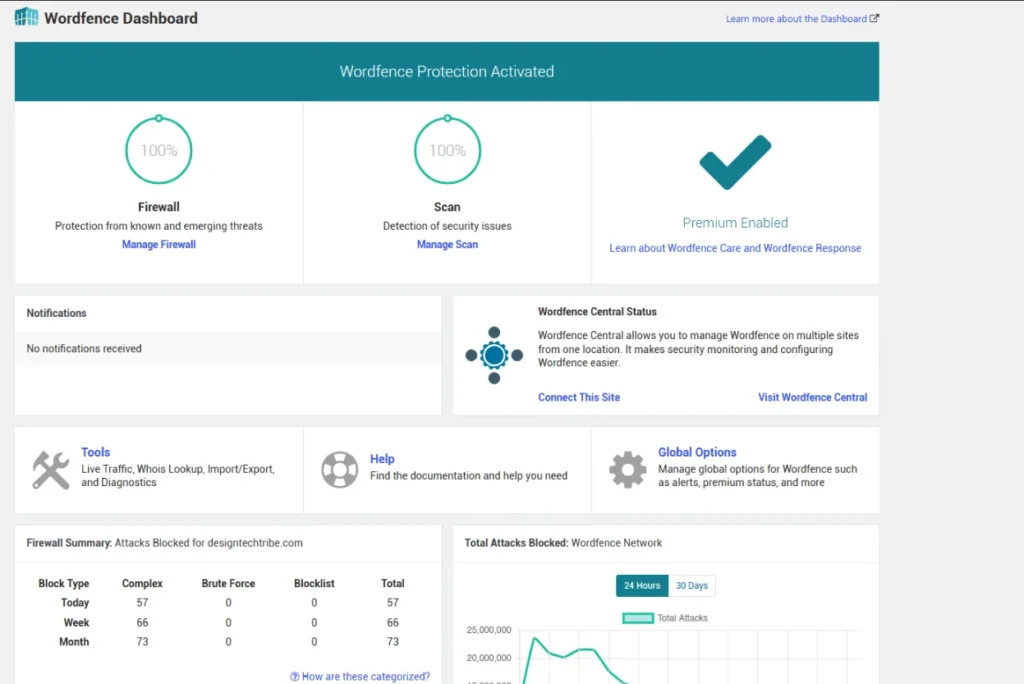Viewport: 1024px width, 684px height.
Task: Click the Wordfence Central status icon
Action: 494,355
